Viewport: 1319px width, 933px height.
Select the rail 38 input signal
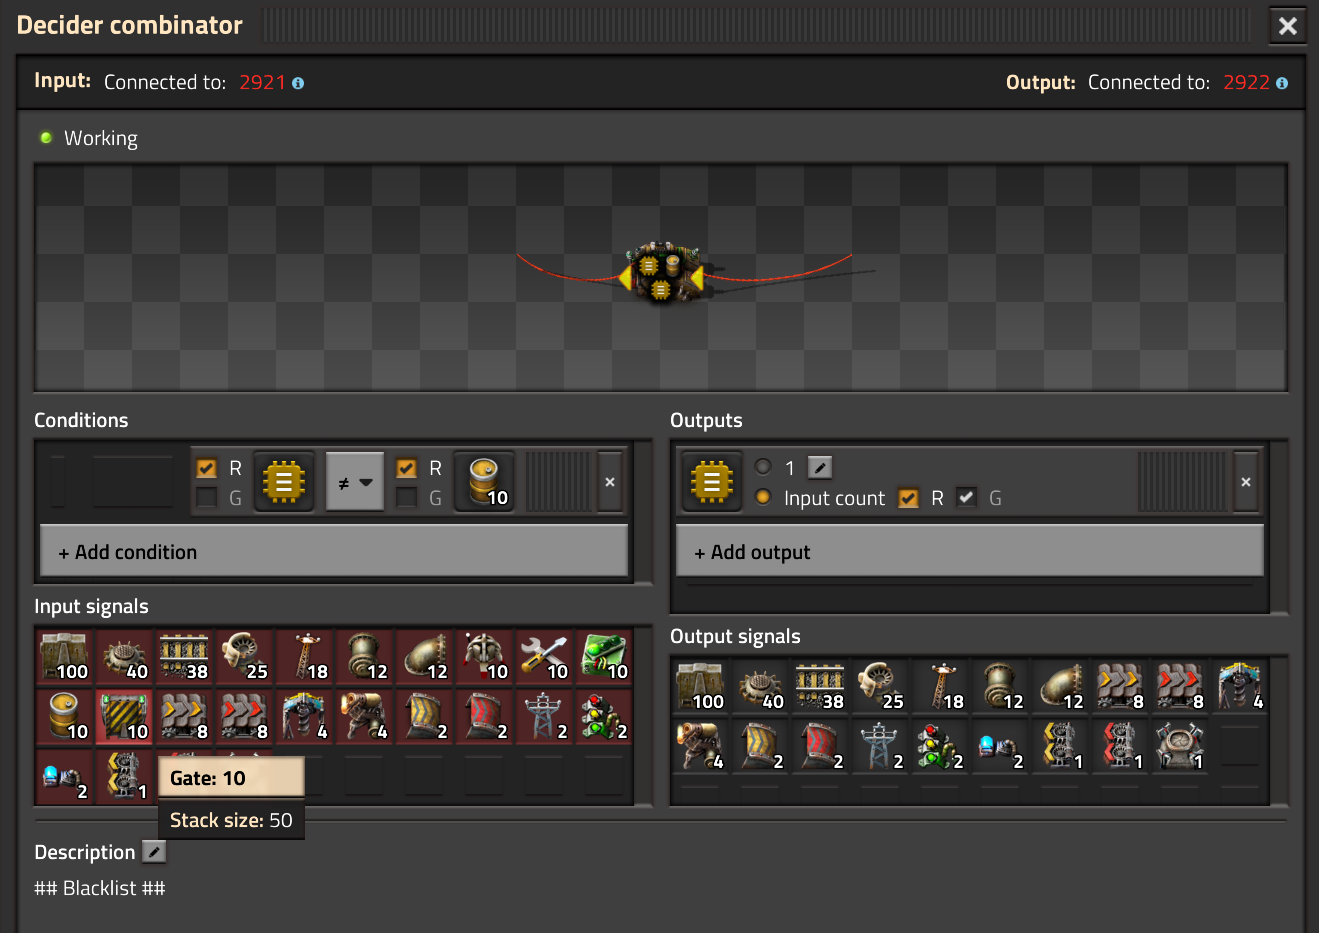184,657
